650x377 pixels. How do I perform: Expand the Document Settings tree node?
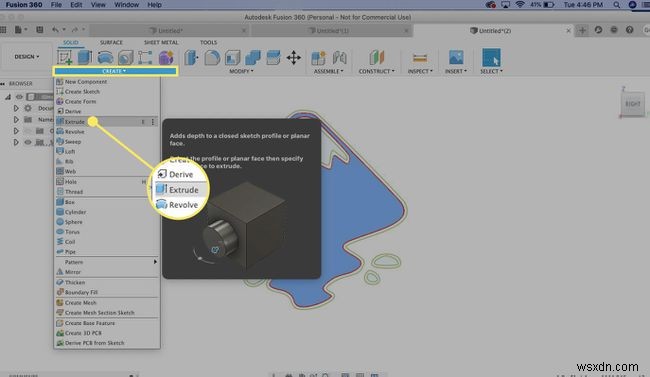[x=16, y=108]
